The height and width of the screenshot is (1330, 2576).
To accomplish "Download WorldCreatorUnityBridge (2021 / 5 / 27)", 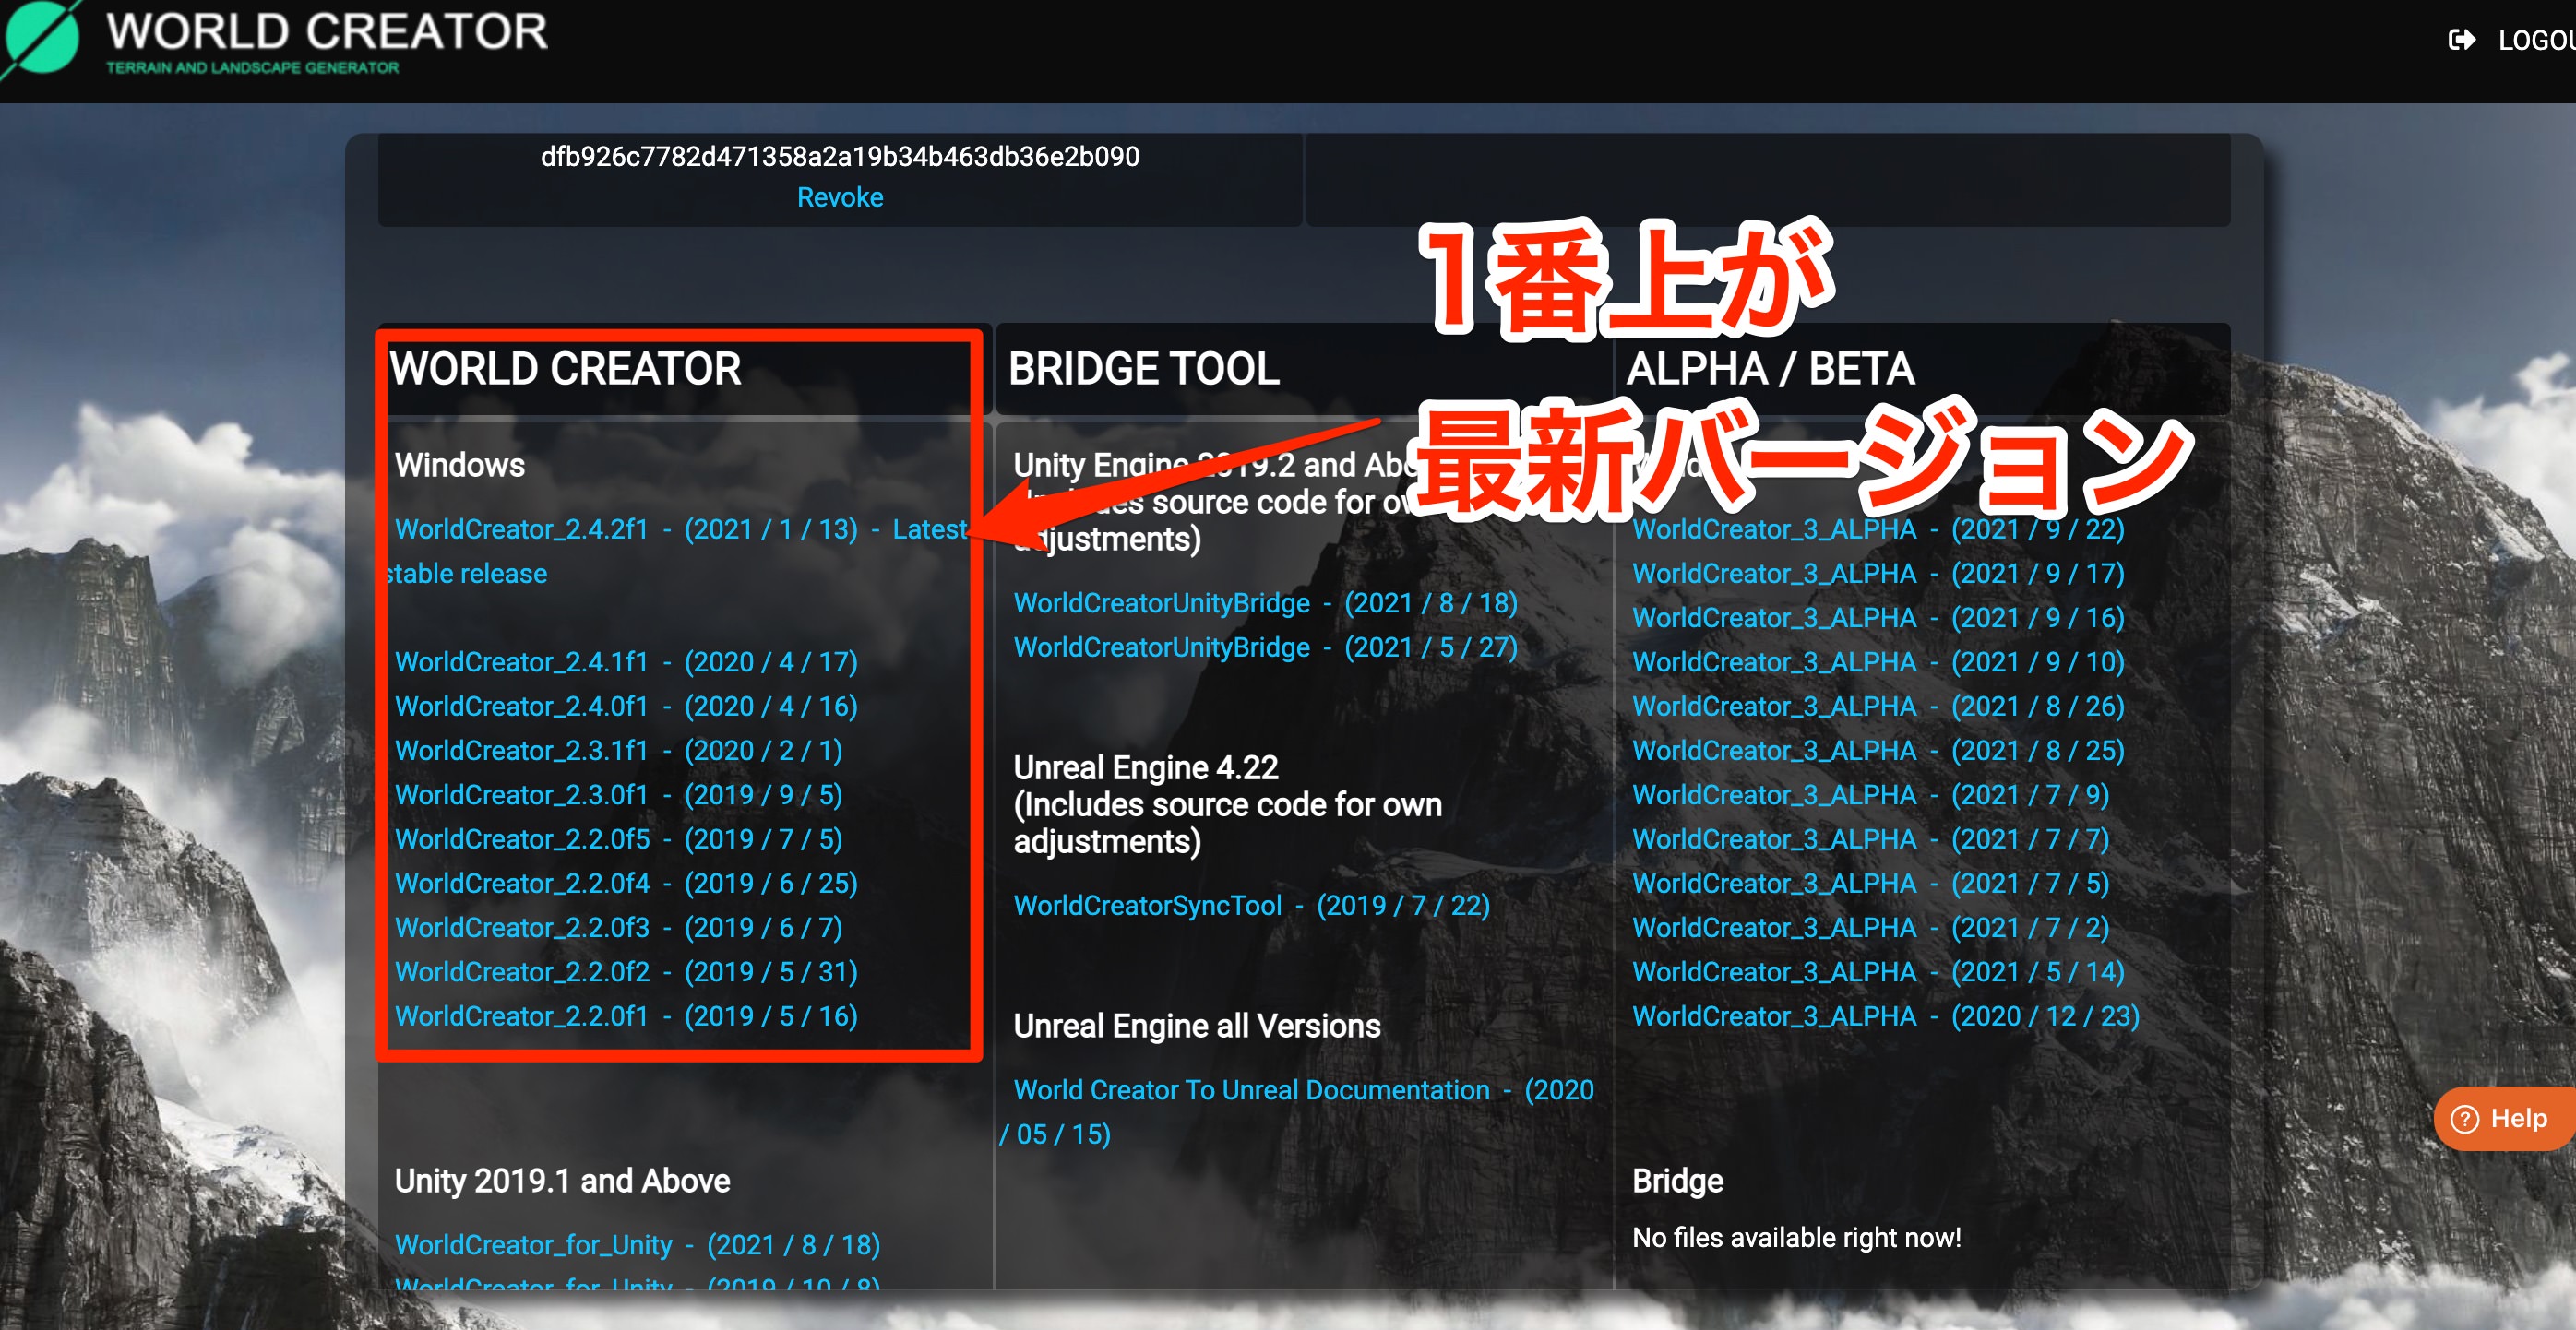I will pyautogui.click(x=1265, y=647).
